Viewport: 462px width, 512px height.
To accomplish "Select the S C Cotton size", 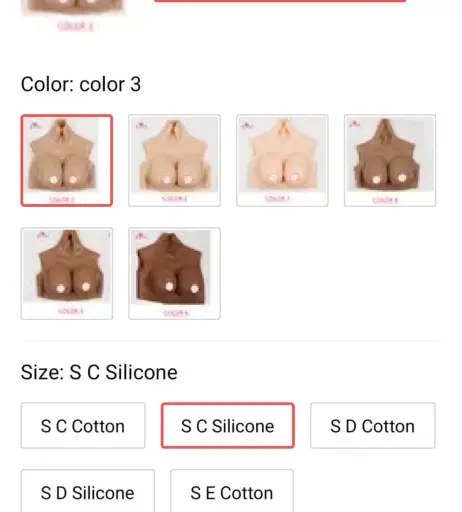I will tap(83, 426).
